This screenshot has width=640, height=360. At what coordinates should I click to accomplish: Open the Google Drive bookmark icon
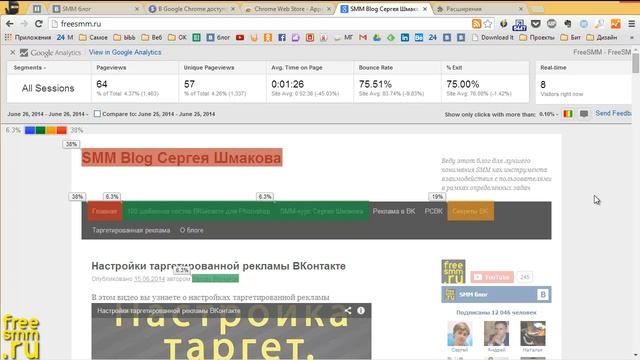(377, 38)
